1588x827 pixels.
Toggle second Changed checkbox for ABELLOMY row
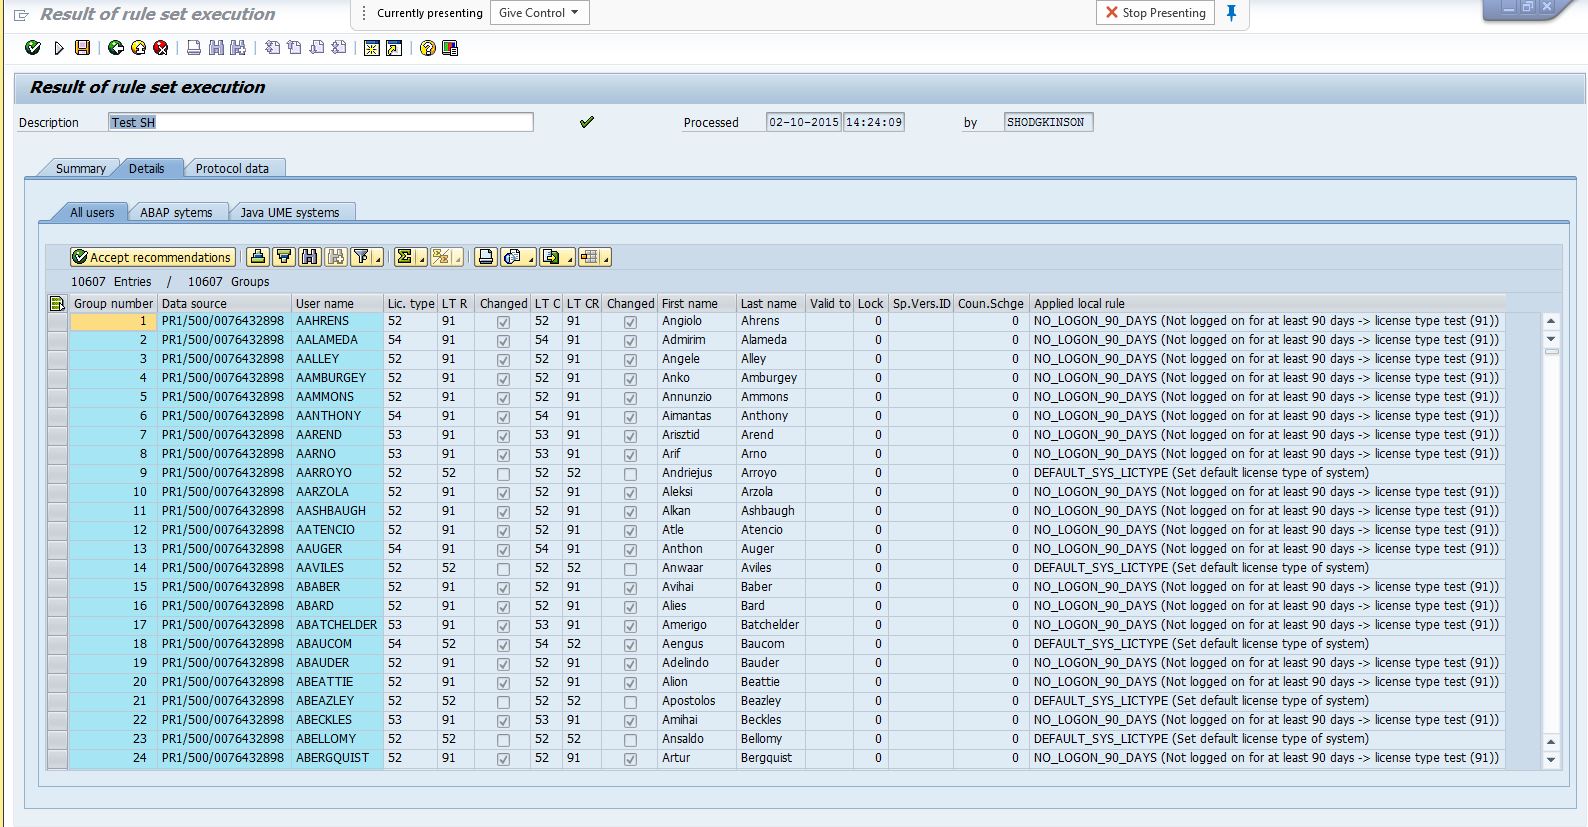630,740
